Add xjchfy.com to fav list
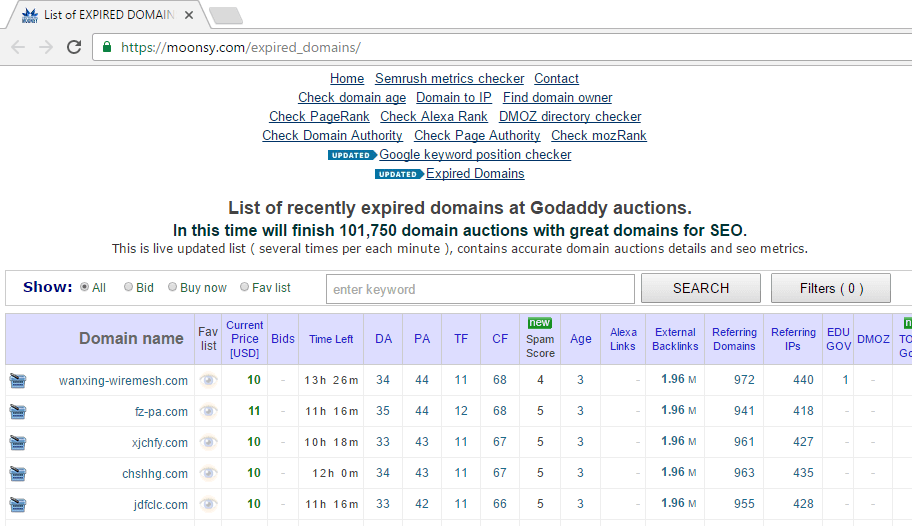This screenshot has width=912, height=526. [208, 442]
